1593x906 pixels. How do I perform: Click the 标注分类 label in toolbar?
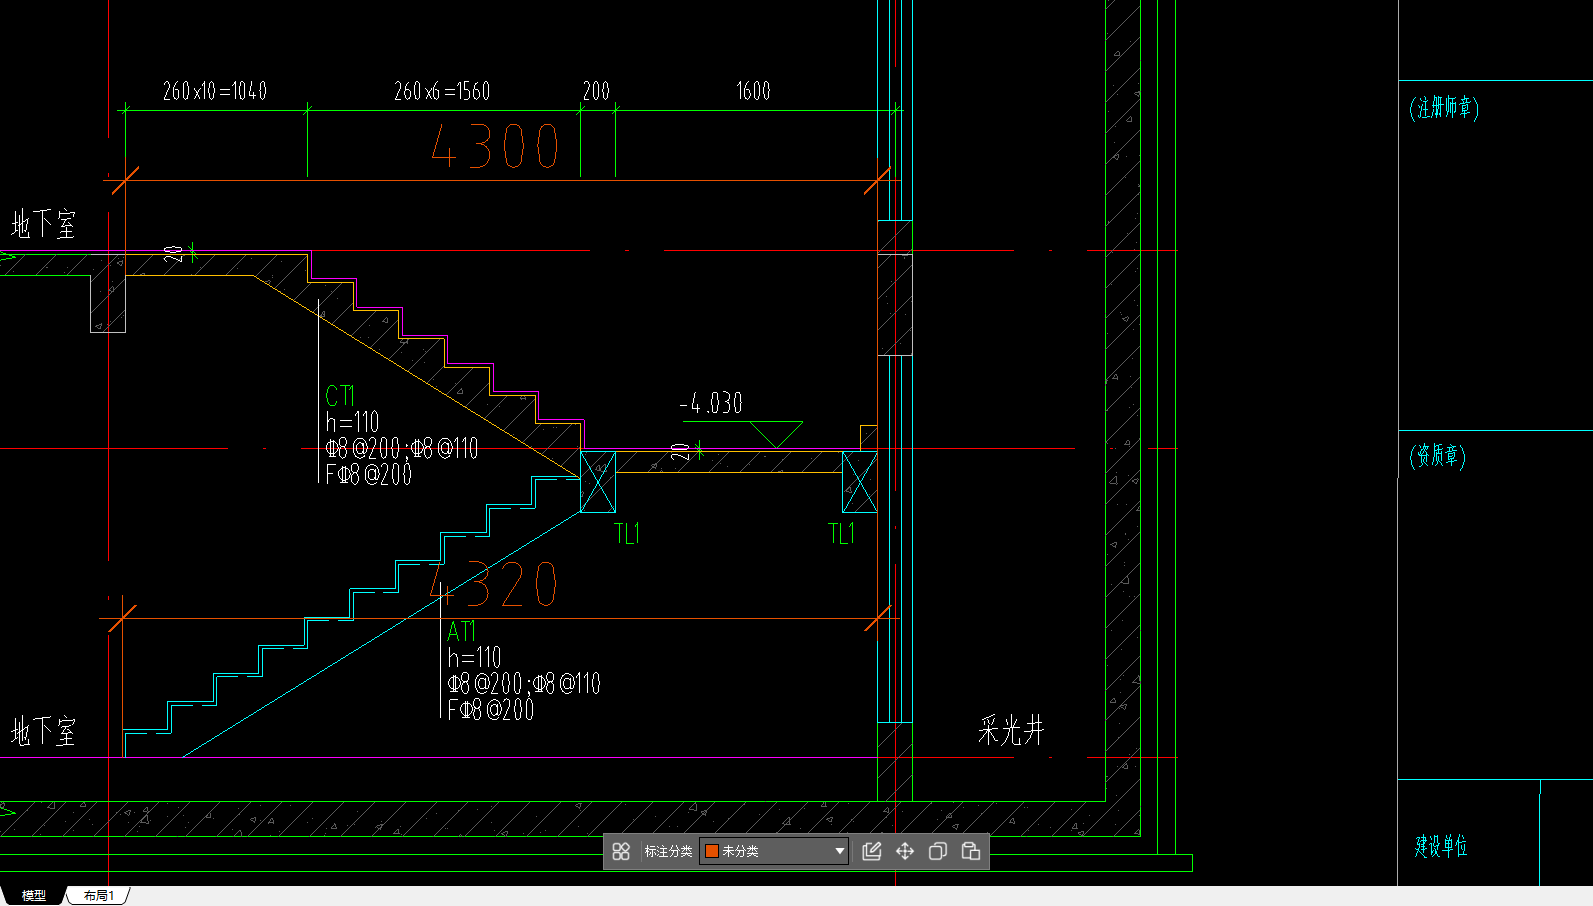[x=668, y=851]
